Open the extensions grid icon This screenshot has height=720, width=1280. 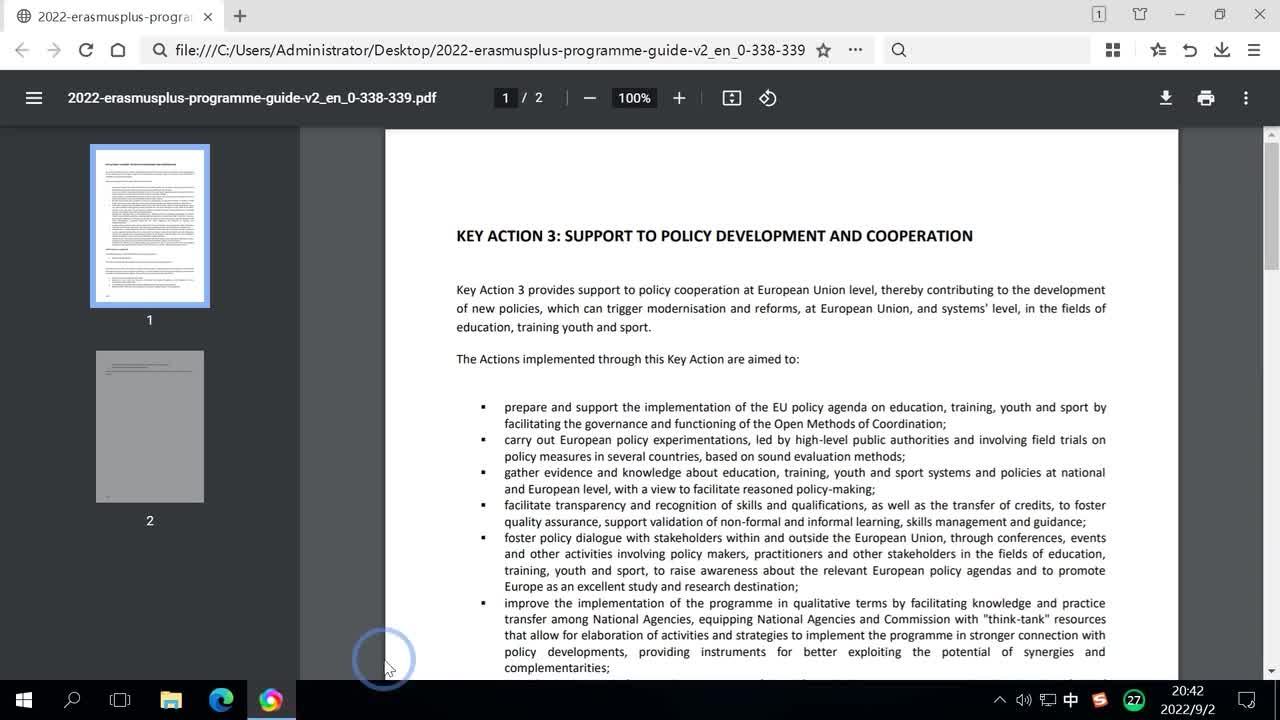tap(1113, 50)
